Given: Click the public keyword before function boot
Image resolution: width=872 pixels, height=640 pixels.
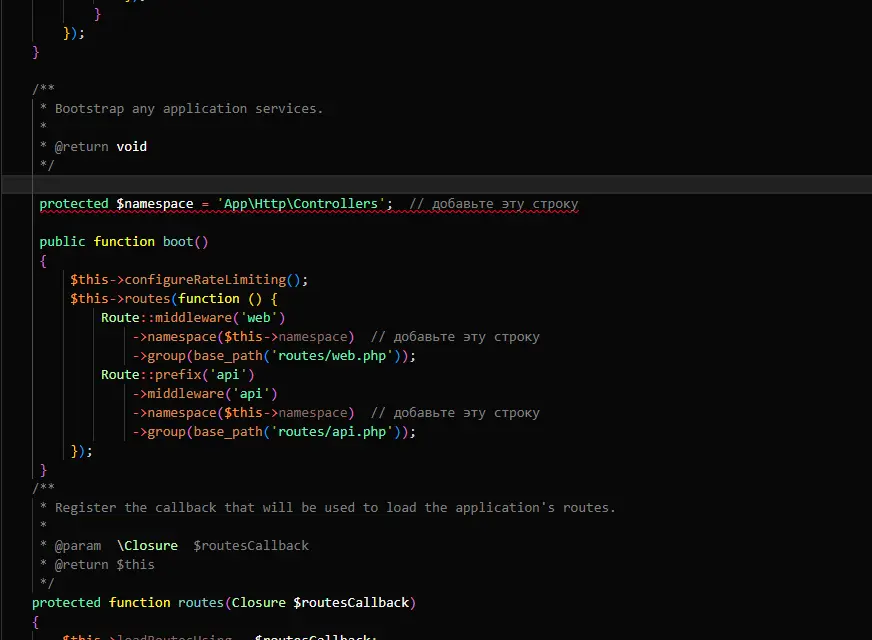Looking at the screenshot, I should [x=62, y=242].
